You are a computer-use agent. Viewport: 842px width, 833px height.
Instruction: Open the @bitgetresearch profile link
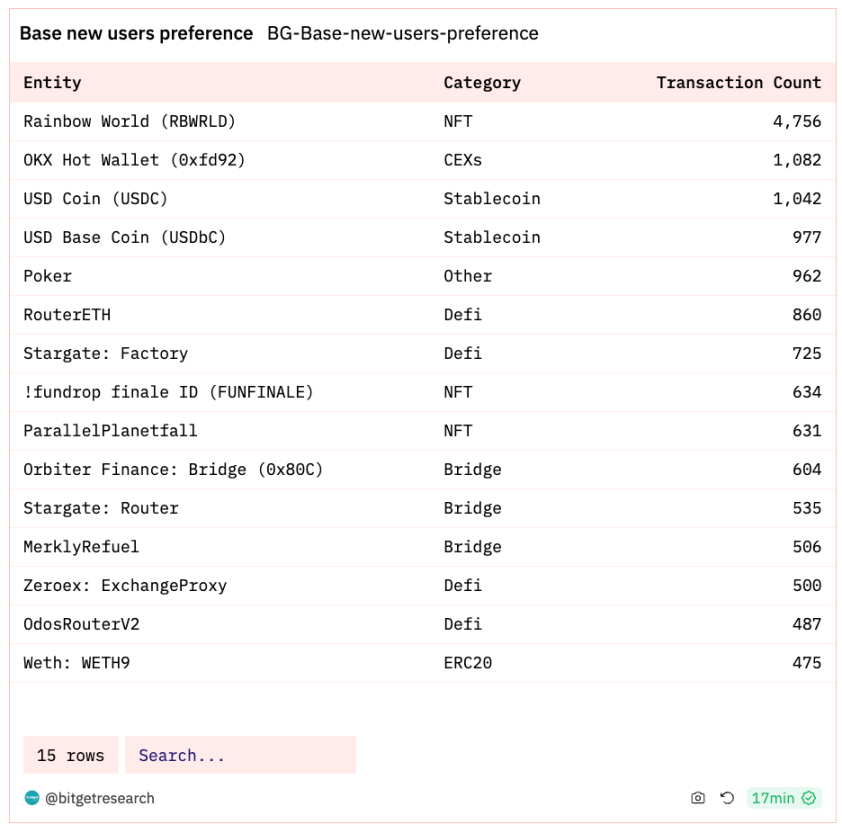point(100,798)
